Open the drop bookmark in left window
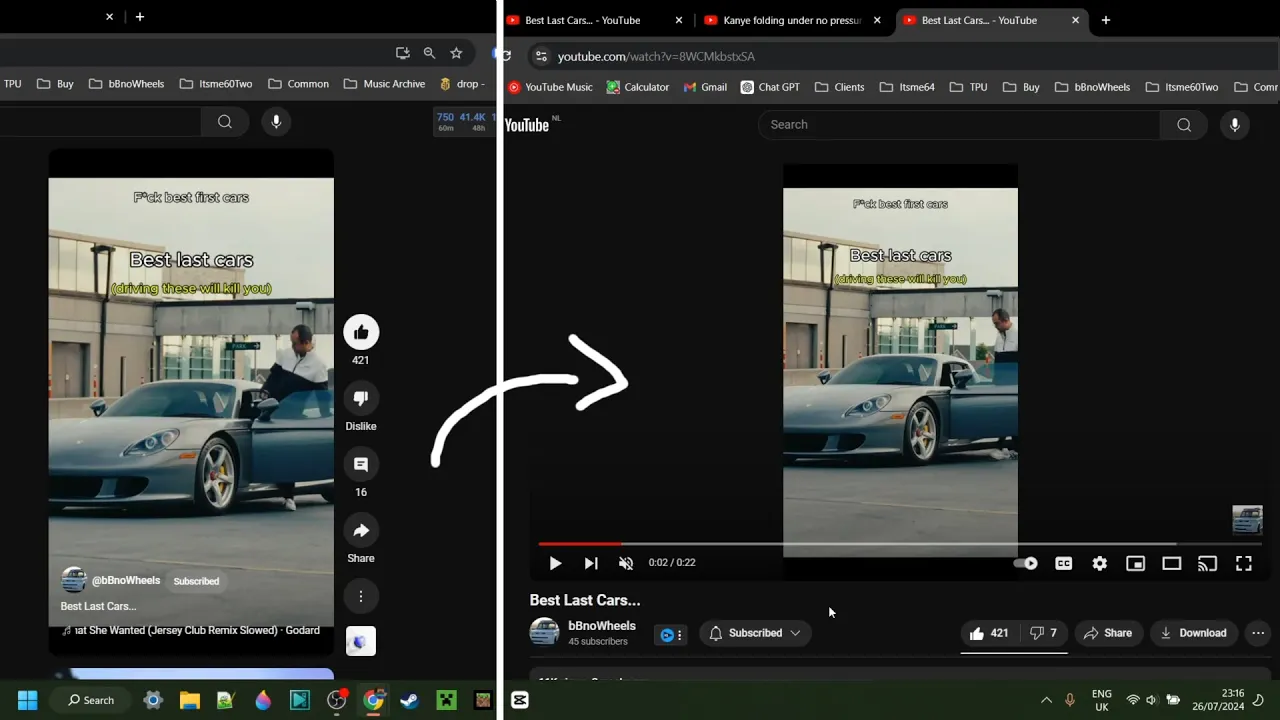This screenshot has width=1280, height=720. [462, 84]
